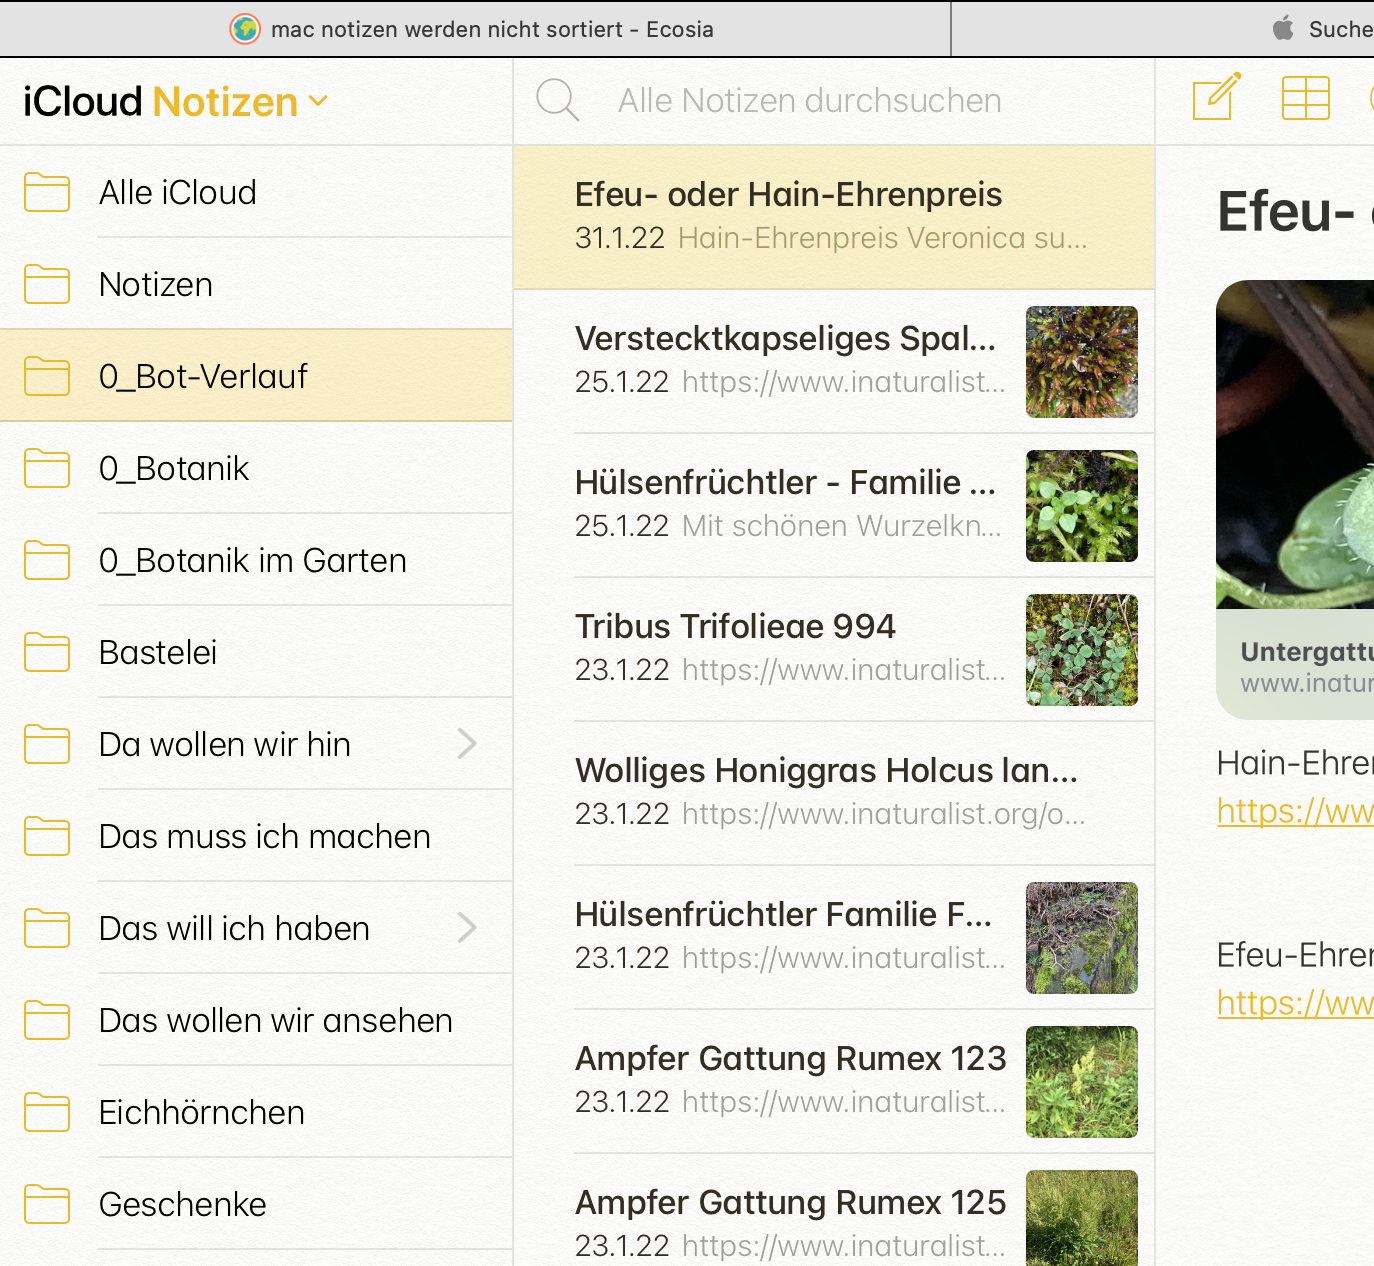
Task: Click the compose new note icon
Action: (x=1216, y=98)
